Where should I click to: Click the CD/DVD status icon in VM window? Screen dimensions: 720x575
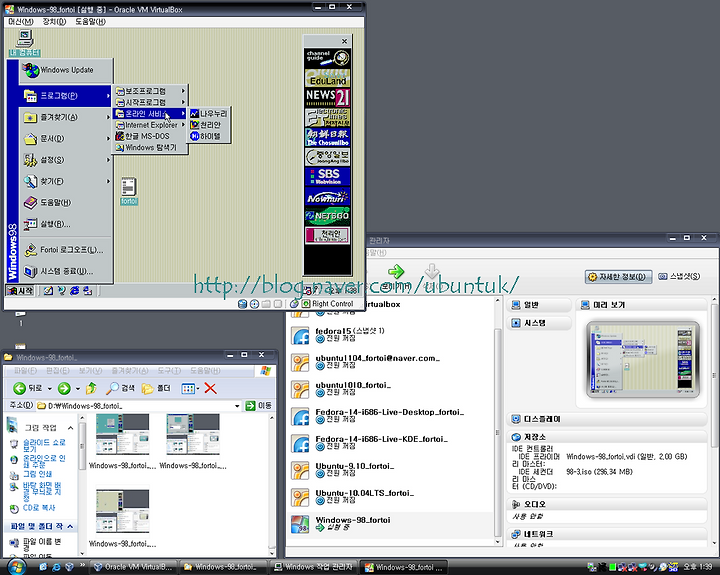[254, 304]
